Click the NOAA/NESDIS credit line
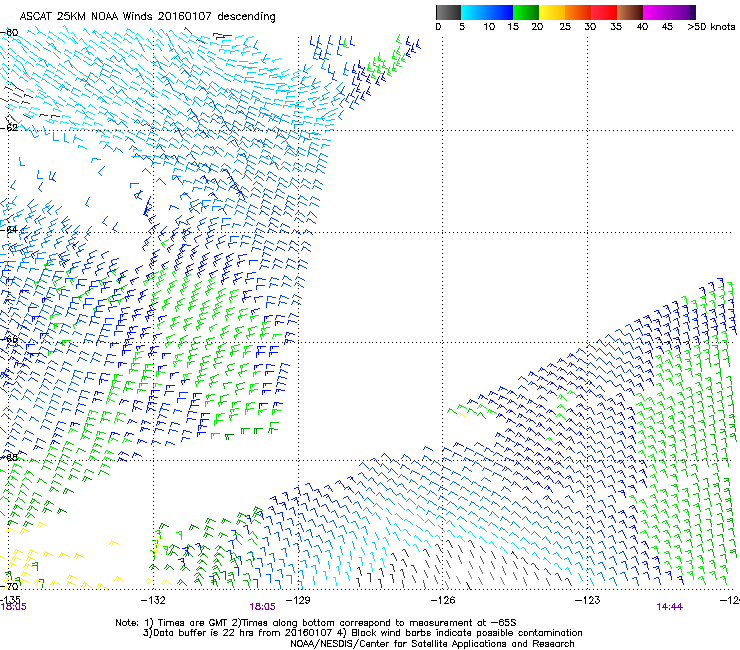 pyautogui.click(x=432, y=644)
